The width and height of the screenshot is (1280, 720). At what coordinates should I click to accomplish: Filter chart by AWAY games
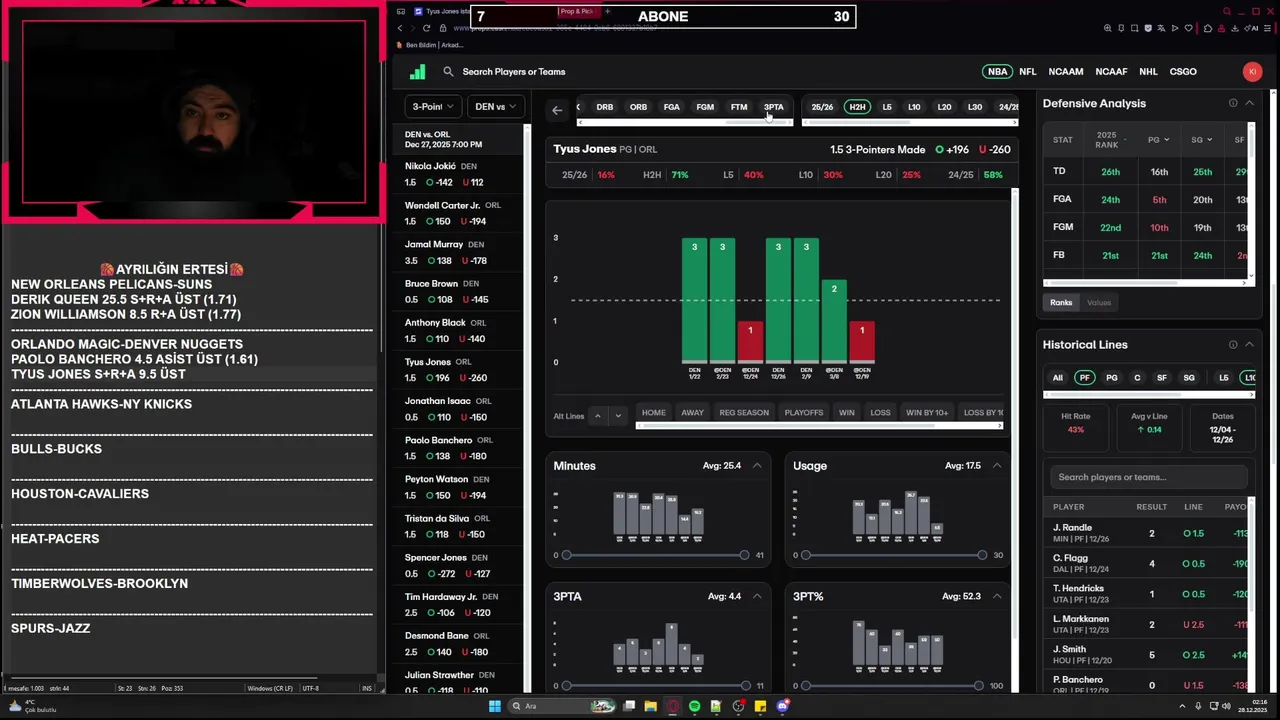(693, 413)
